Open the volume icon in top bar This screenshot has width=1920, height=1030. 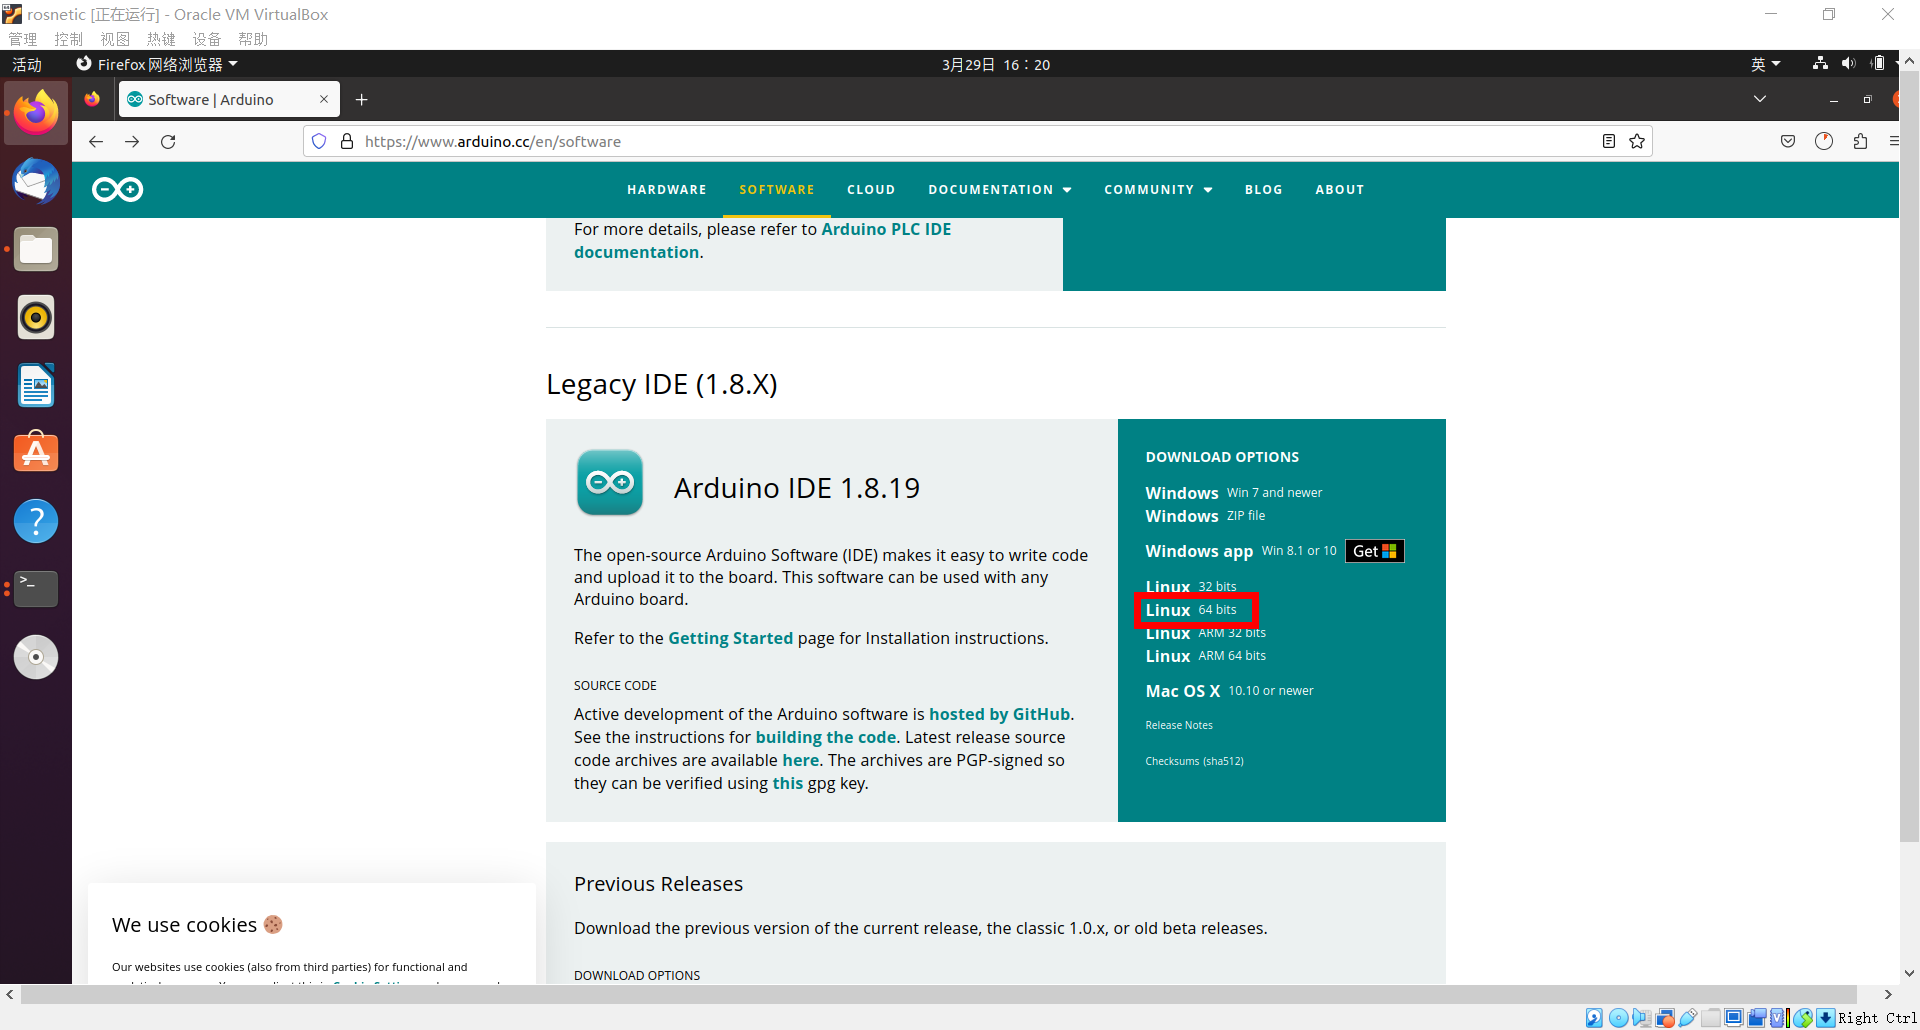[1848, 64]
